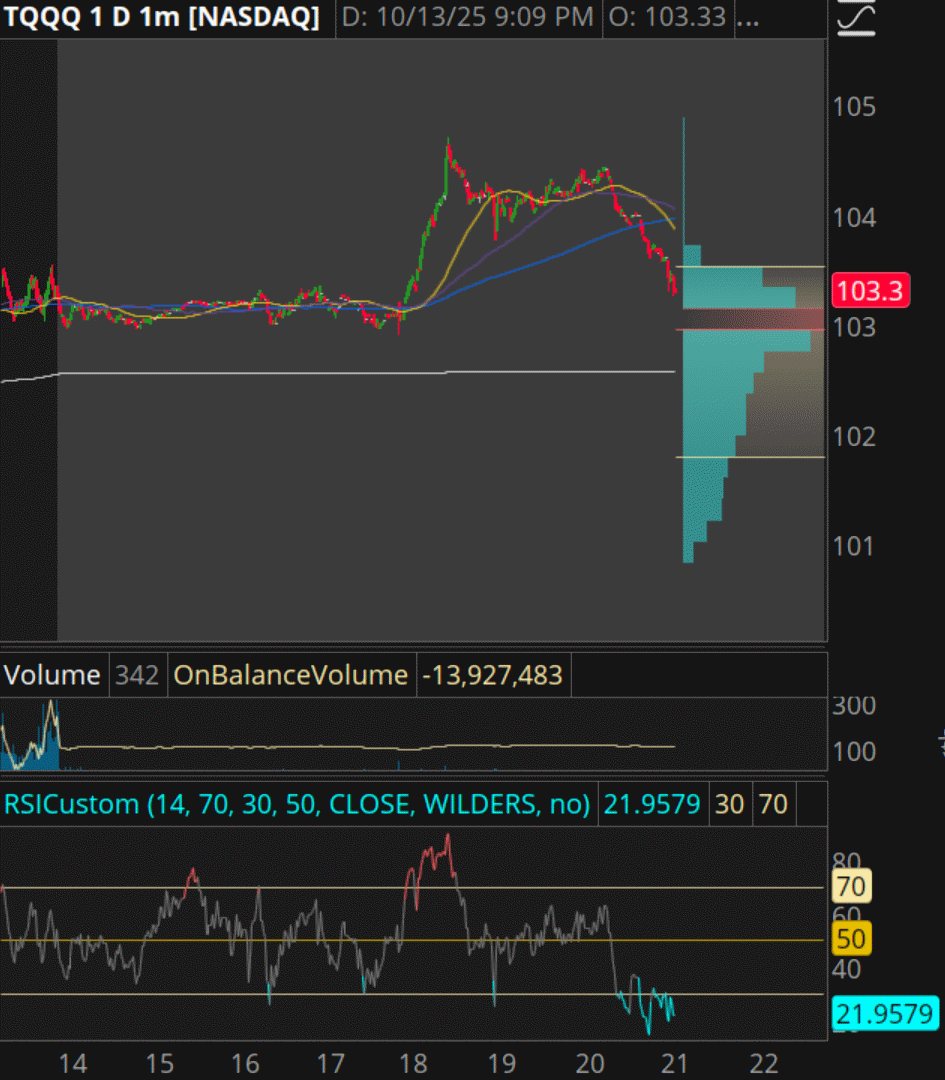Screen dimensions: 945x1080
Task: Click the 18 time axis label
Action: [413, 1063]
